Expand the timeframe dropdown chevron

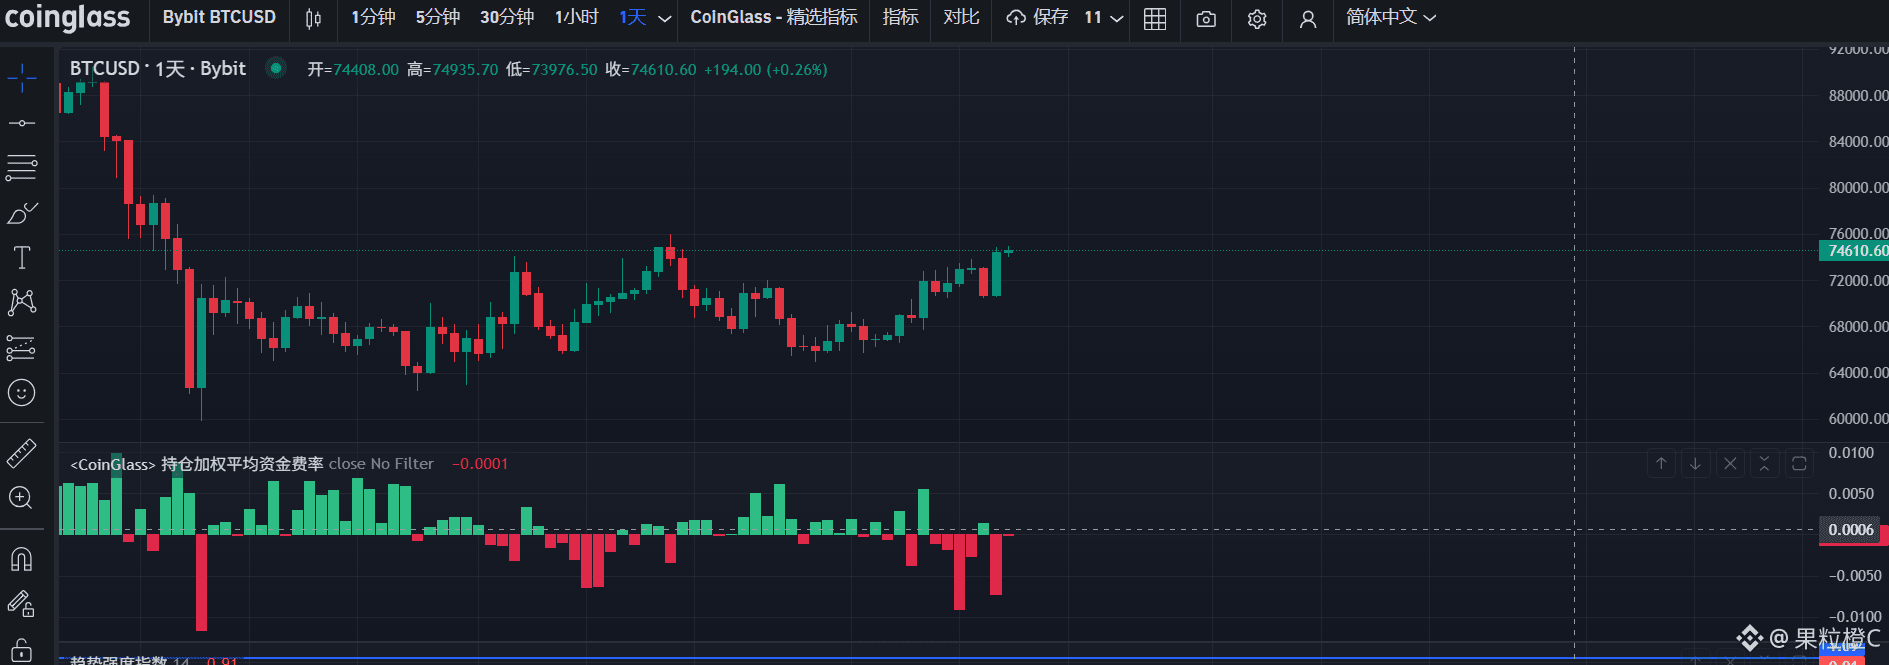click(x=665, y=18)
